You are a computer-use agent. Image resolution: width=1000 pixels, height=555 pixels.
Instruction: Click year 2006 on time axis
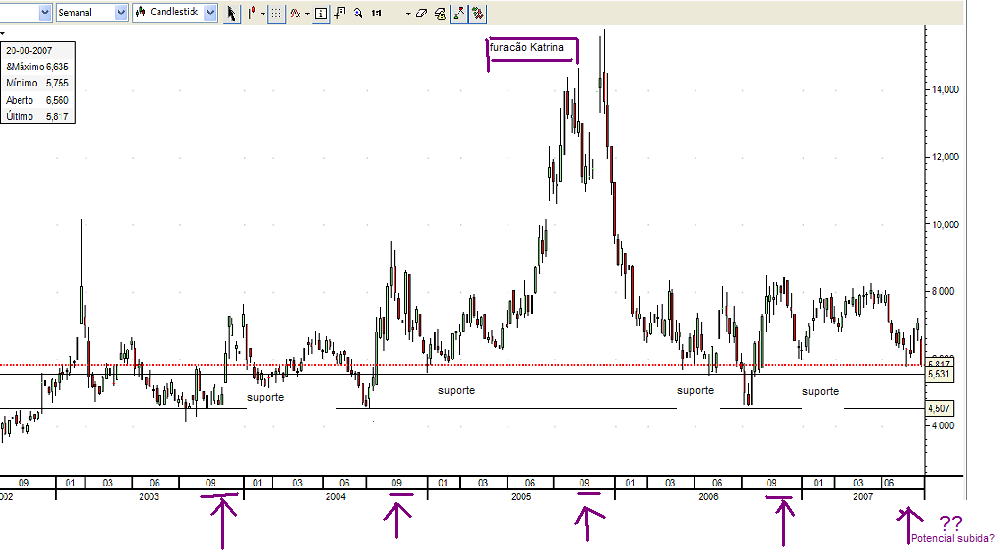pyautogui.click(x=708, y=496)
